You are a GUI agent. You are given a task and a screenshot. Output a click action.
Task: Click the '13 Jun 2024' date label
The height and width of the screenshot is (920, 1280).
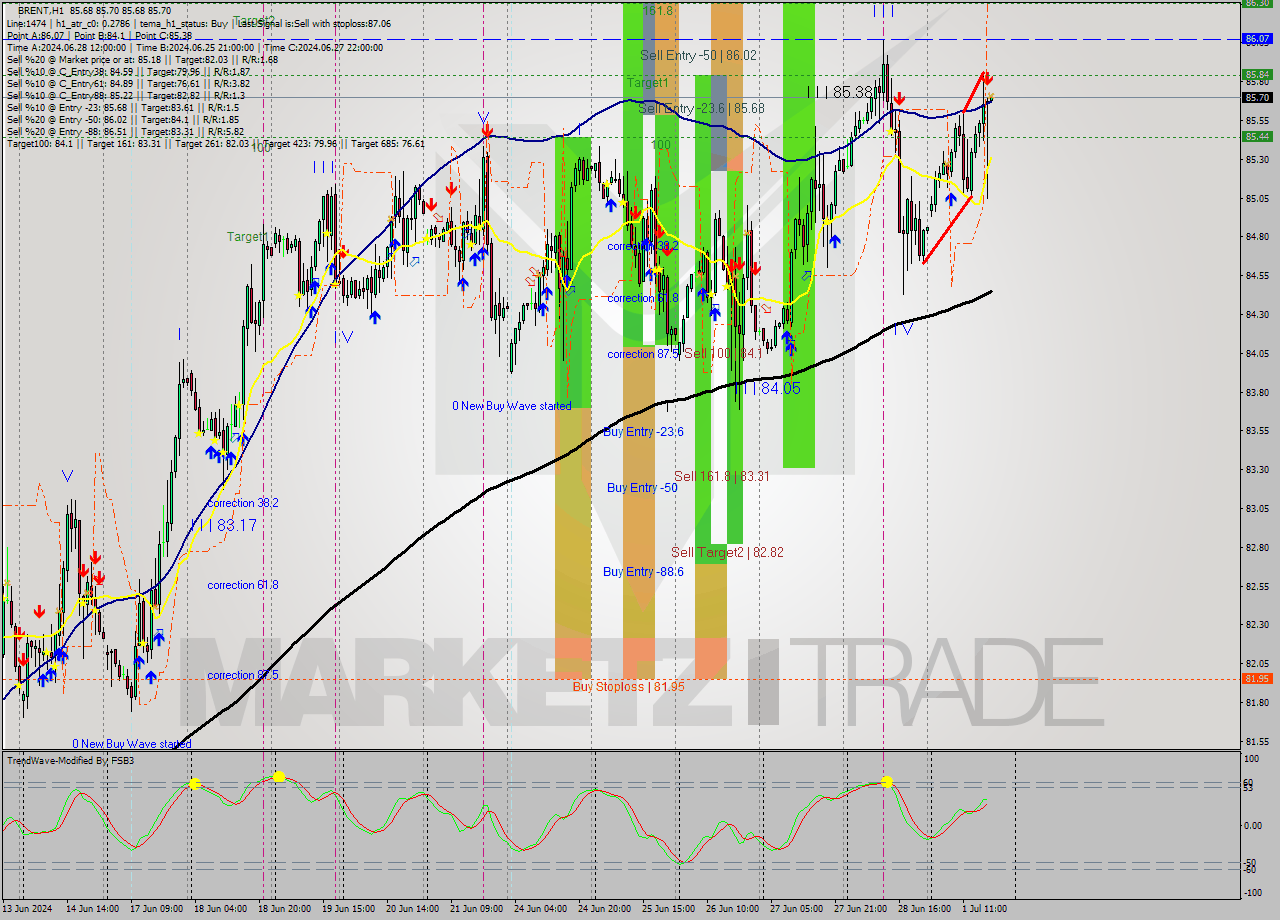click(x=27, y=909)
